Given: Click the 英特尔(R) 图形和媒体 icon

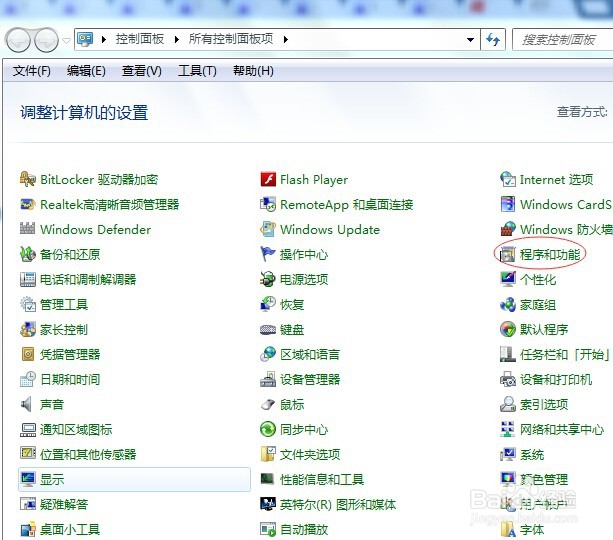Looking at the screenshot, I should (268, 504).
